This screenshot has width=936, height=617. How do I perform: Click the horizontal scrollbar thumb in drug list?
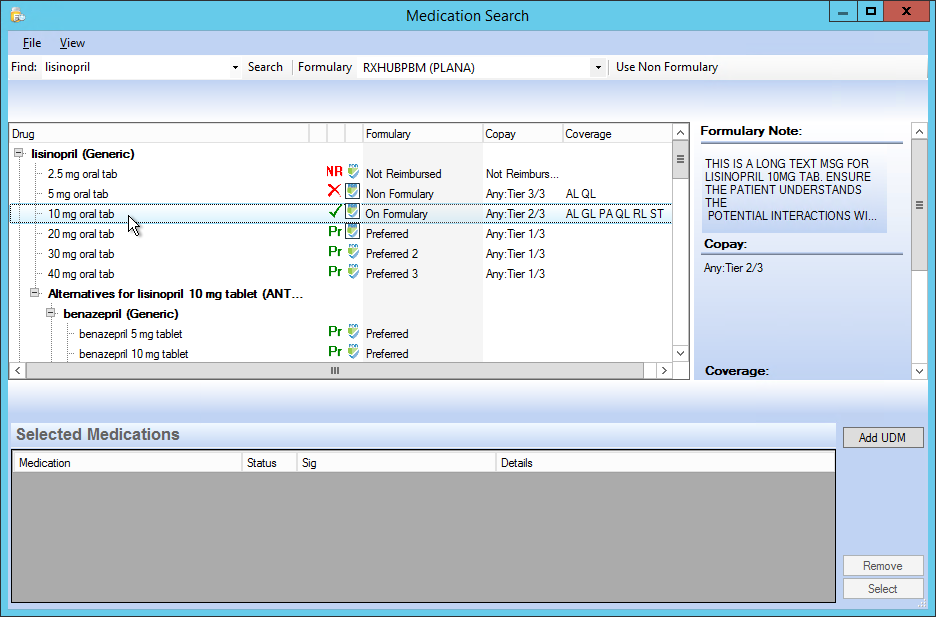(x=335, y=371)
